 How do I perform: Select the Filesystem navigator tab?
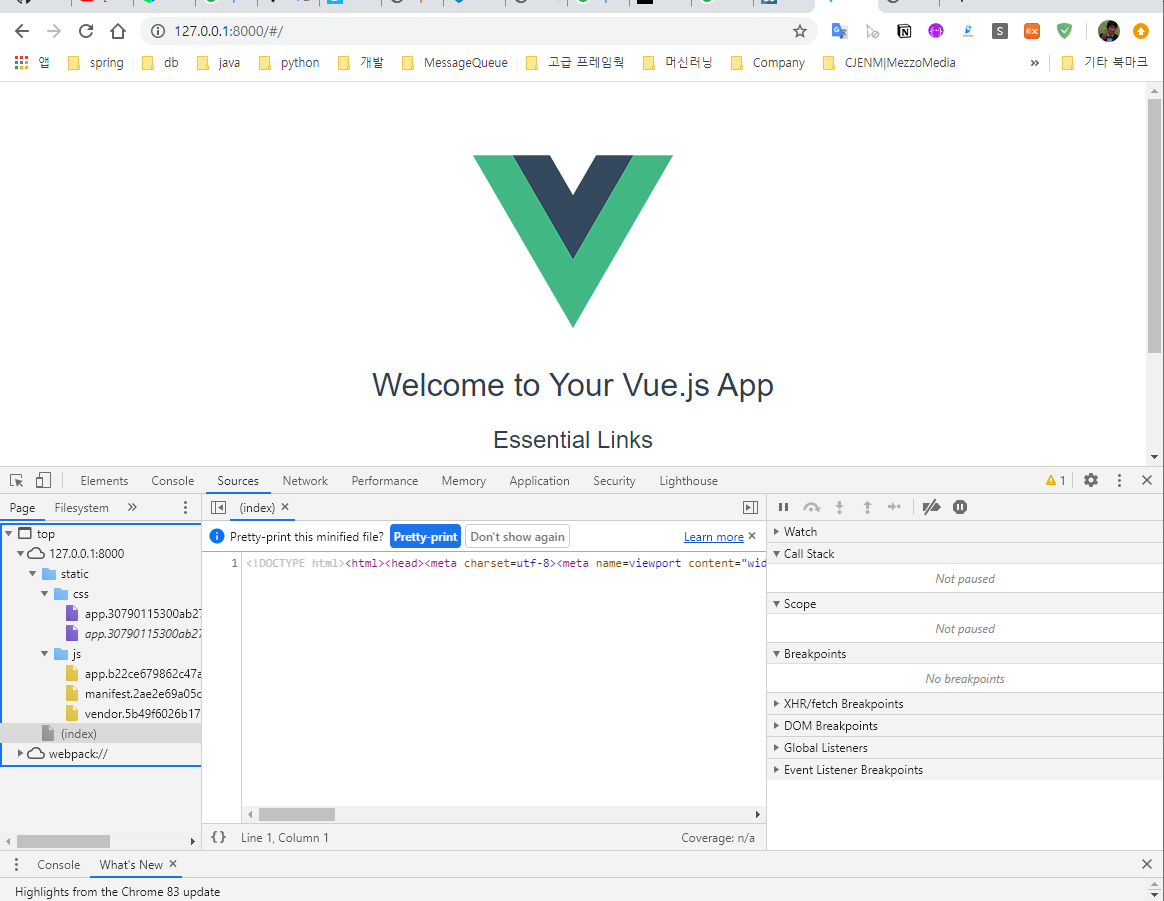(x=82, y=508)
